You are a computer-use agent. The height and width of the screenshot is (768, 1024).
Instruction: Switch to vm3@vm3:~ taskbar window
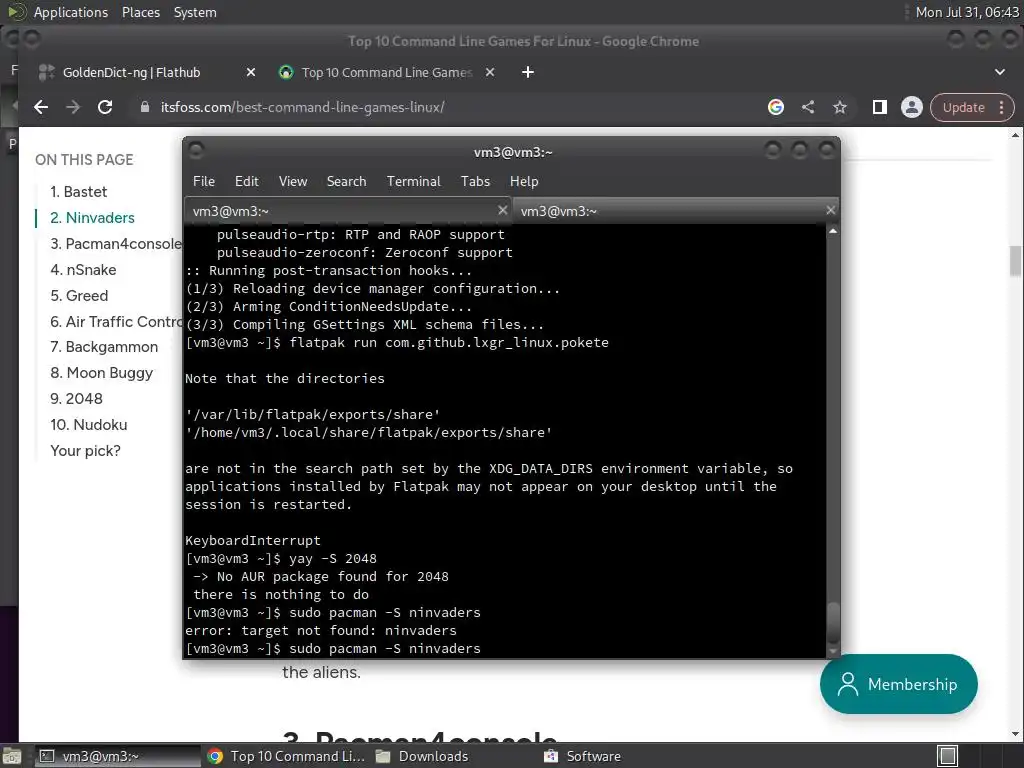click(118, 756)
